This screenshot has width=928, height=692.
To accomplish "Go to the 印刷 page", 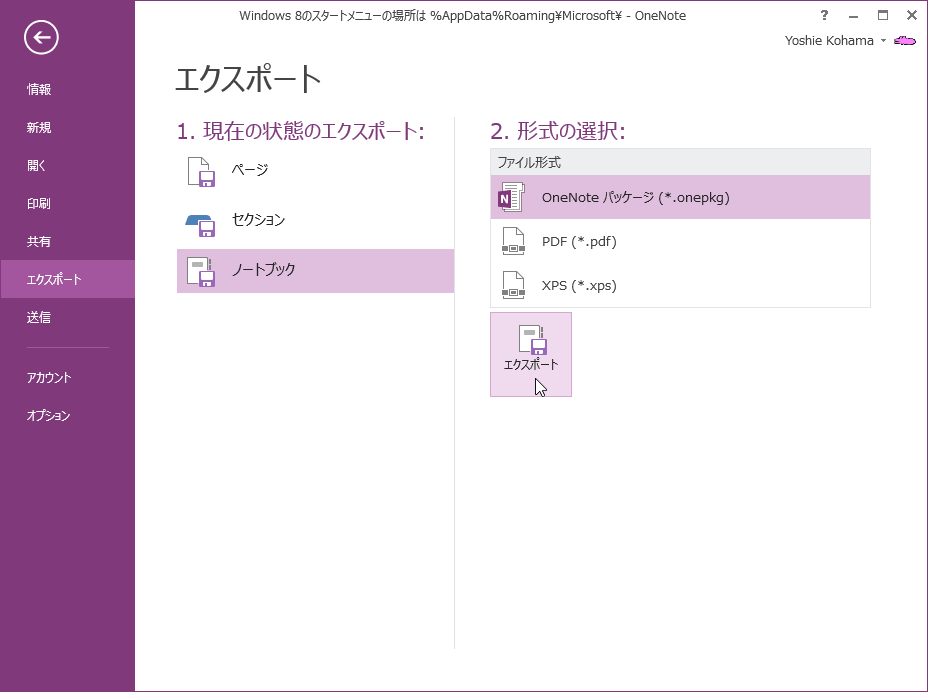I will [39, 203].
